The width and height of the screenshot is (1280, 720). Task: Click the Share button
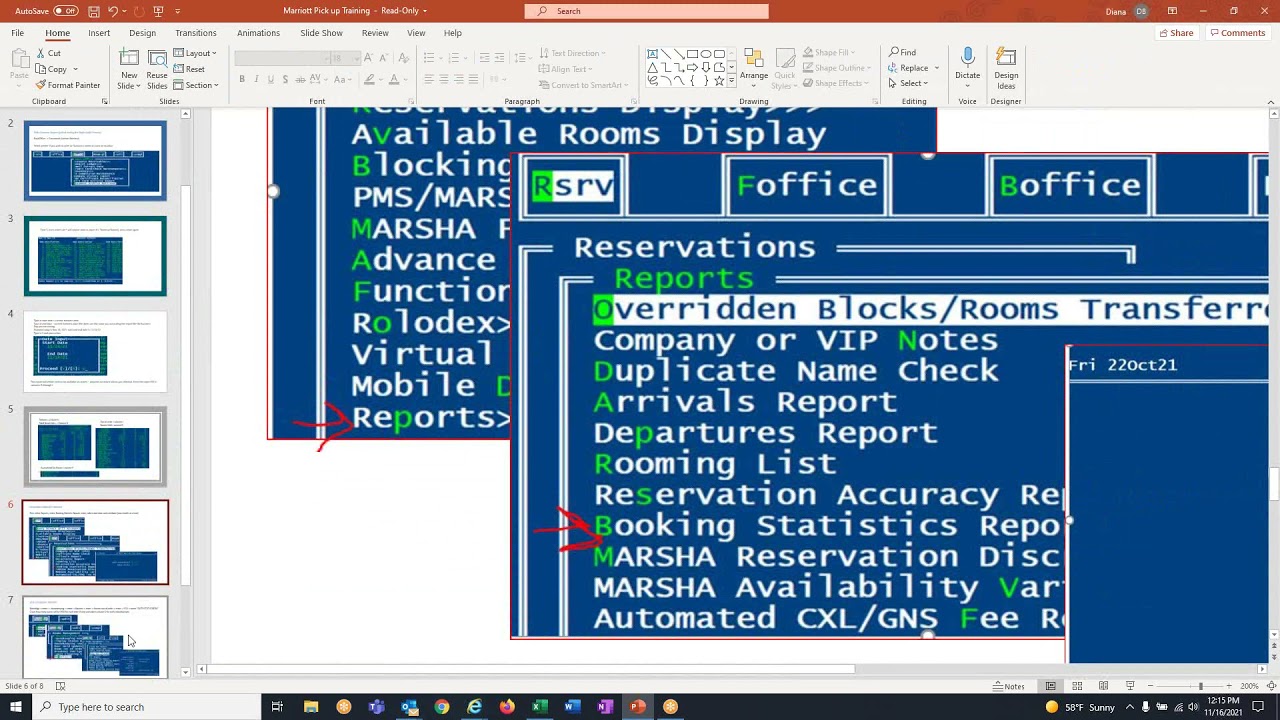[1176, 33]
